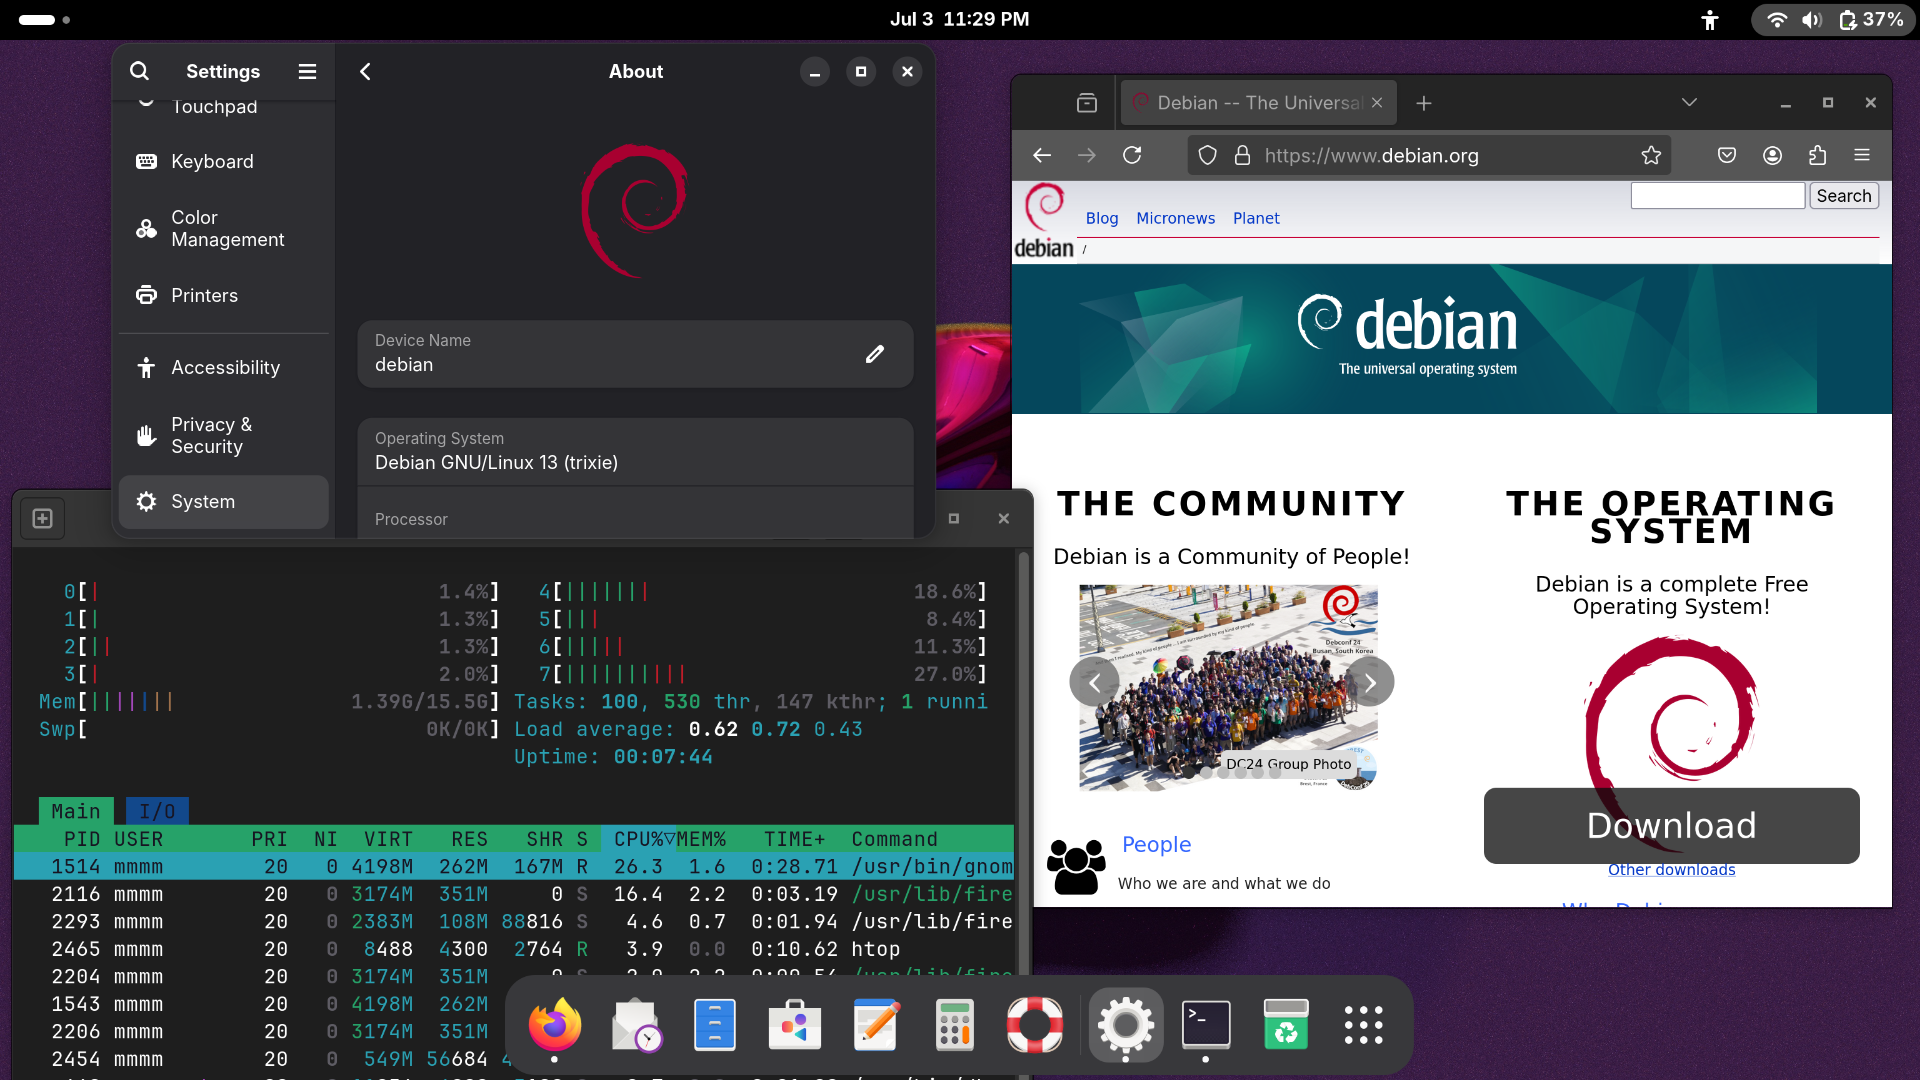This screenshot has width=1920, height=1080.
Task: Open Settings hamburger menu
Action: pos(307,71)
